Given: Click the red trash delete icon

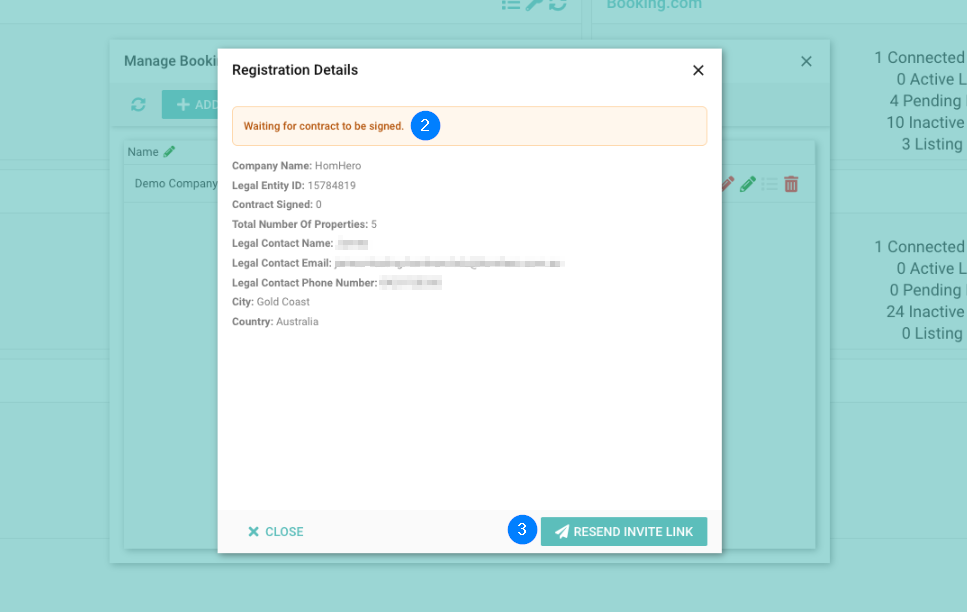Looking at the screenshot, I should tap(791, 184).
